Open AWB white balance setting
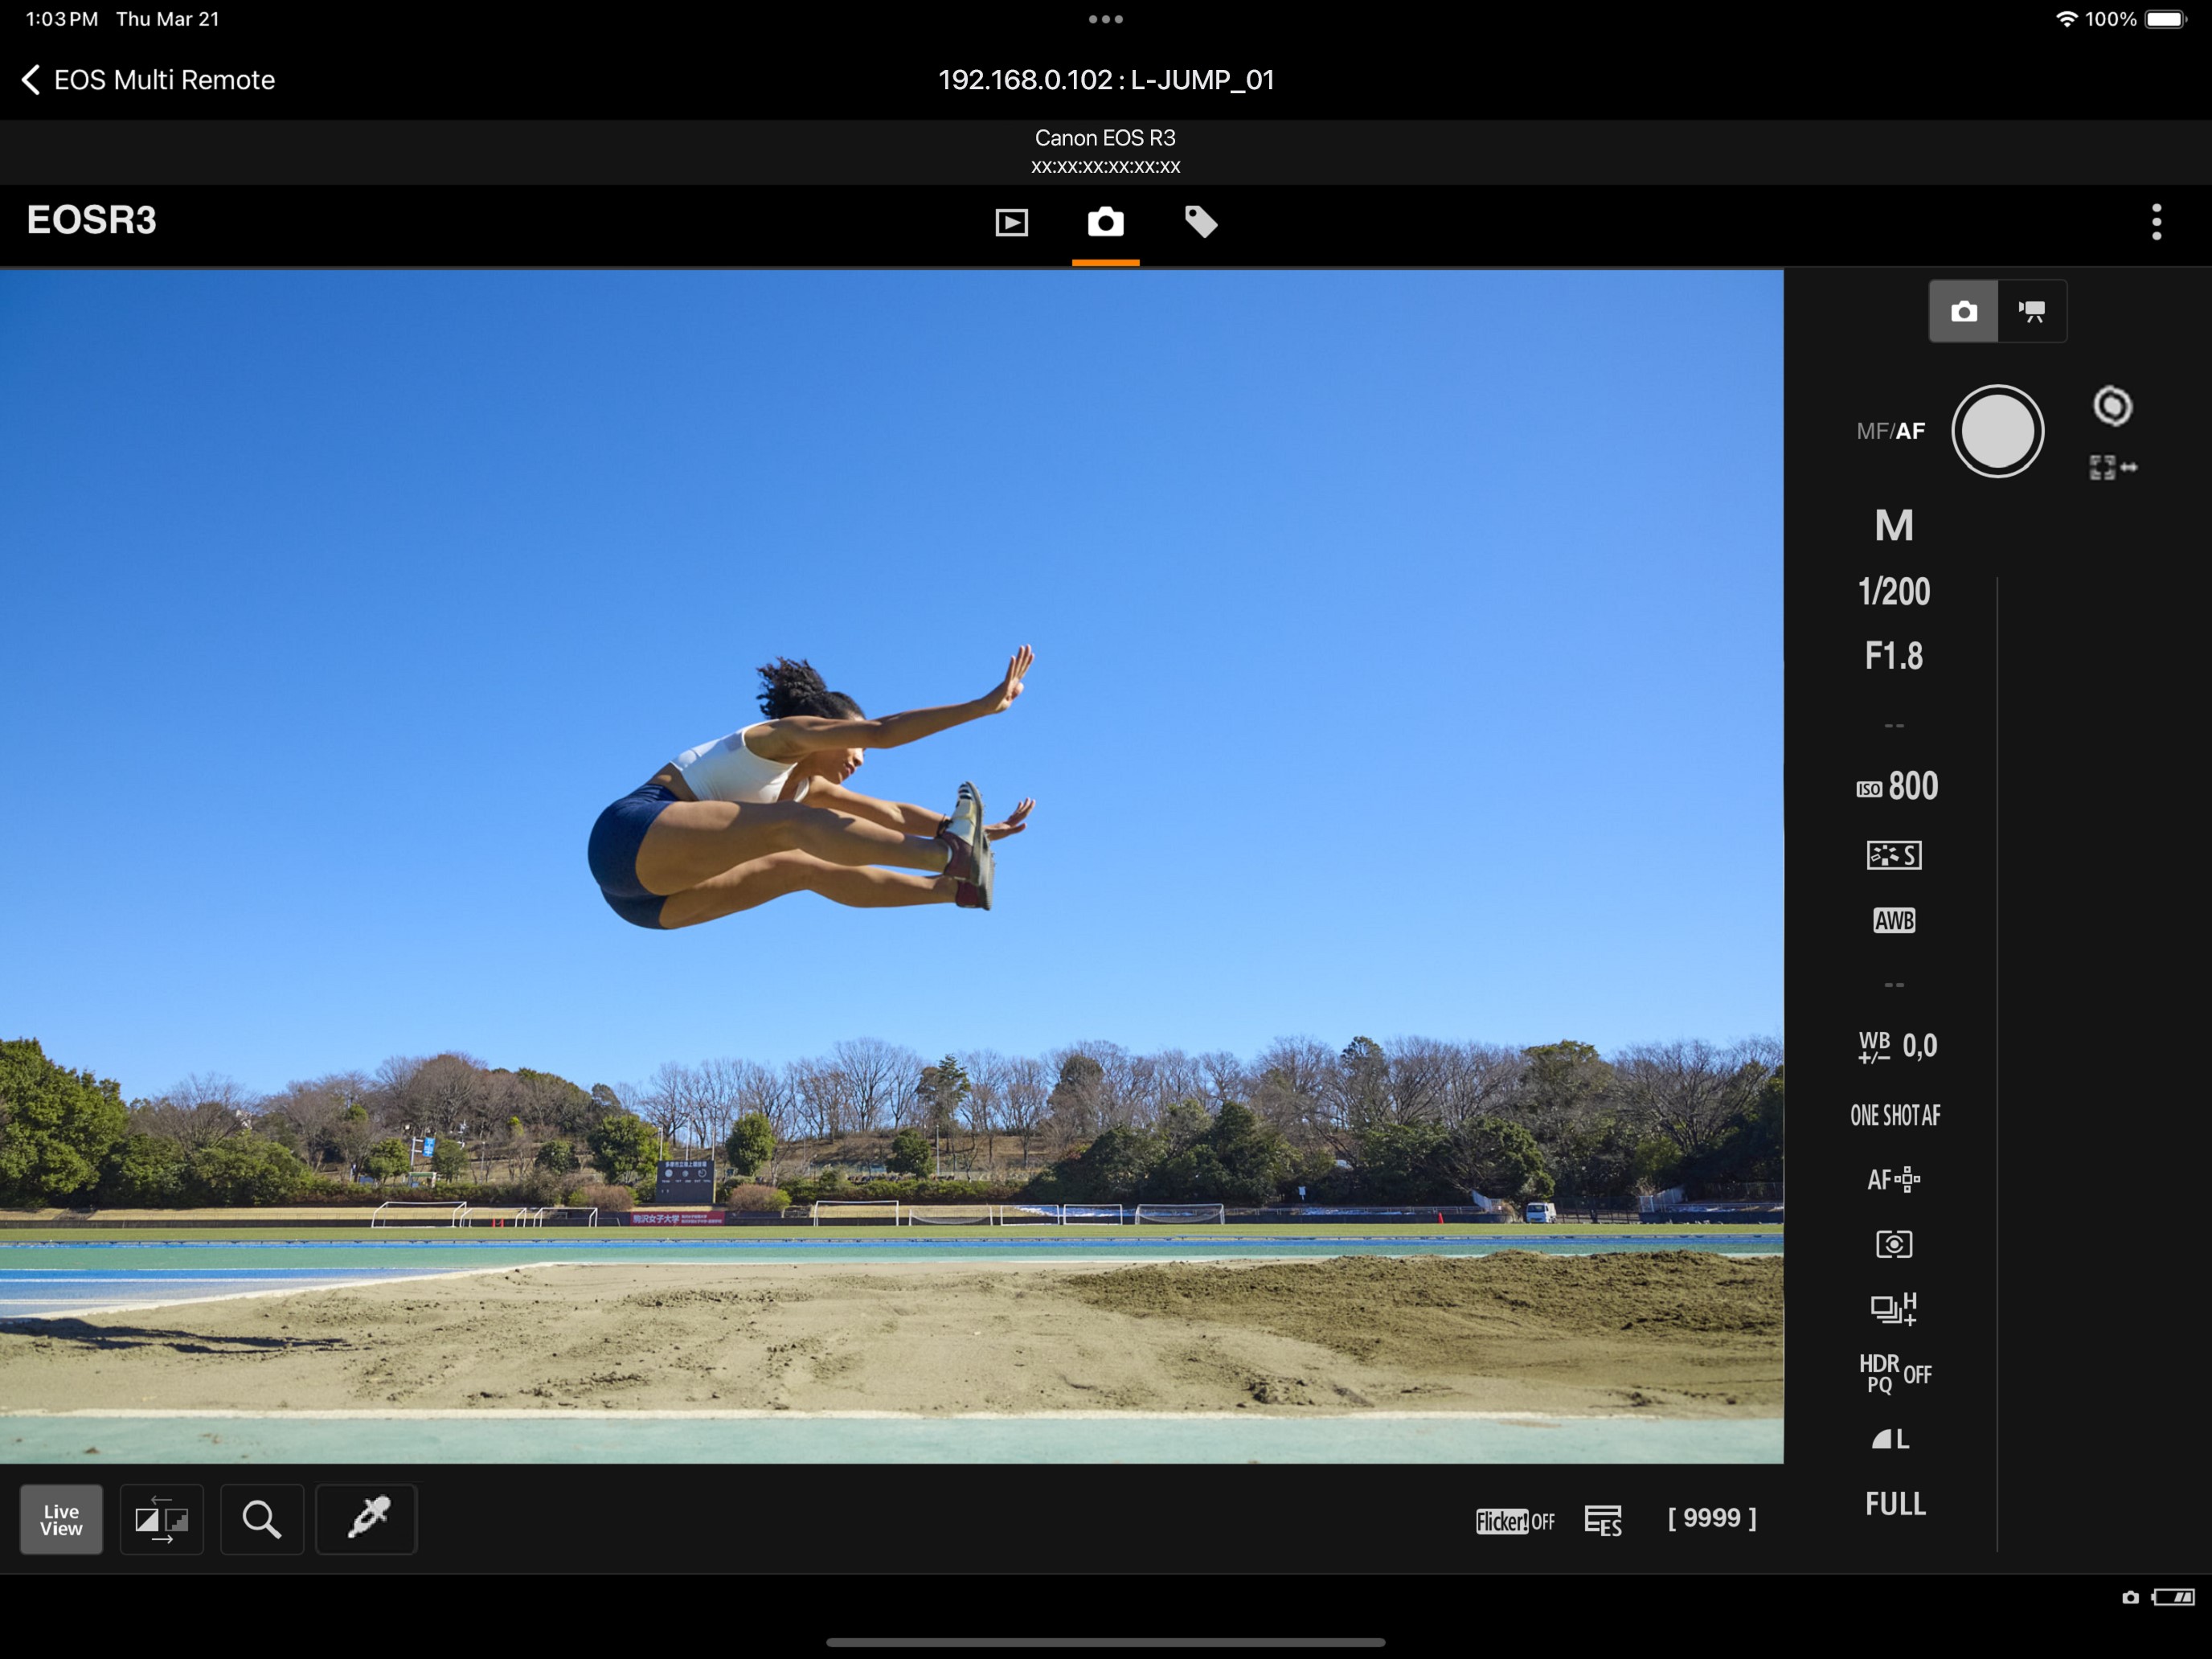This screenshot has width=2212, height=1659. point(1894,920)
